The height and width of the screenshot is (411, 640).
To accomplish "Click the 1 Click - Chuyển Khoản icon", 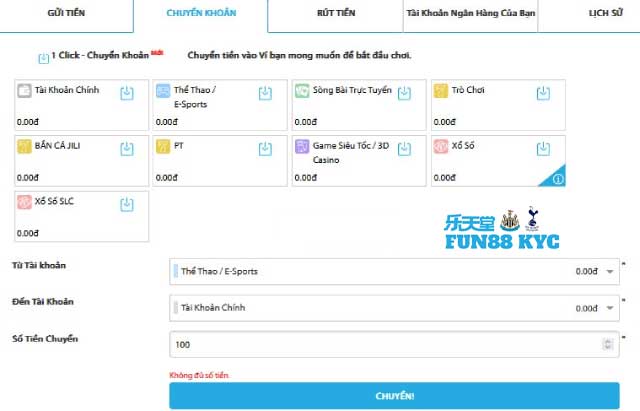I will 43,58.
